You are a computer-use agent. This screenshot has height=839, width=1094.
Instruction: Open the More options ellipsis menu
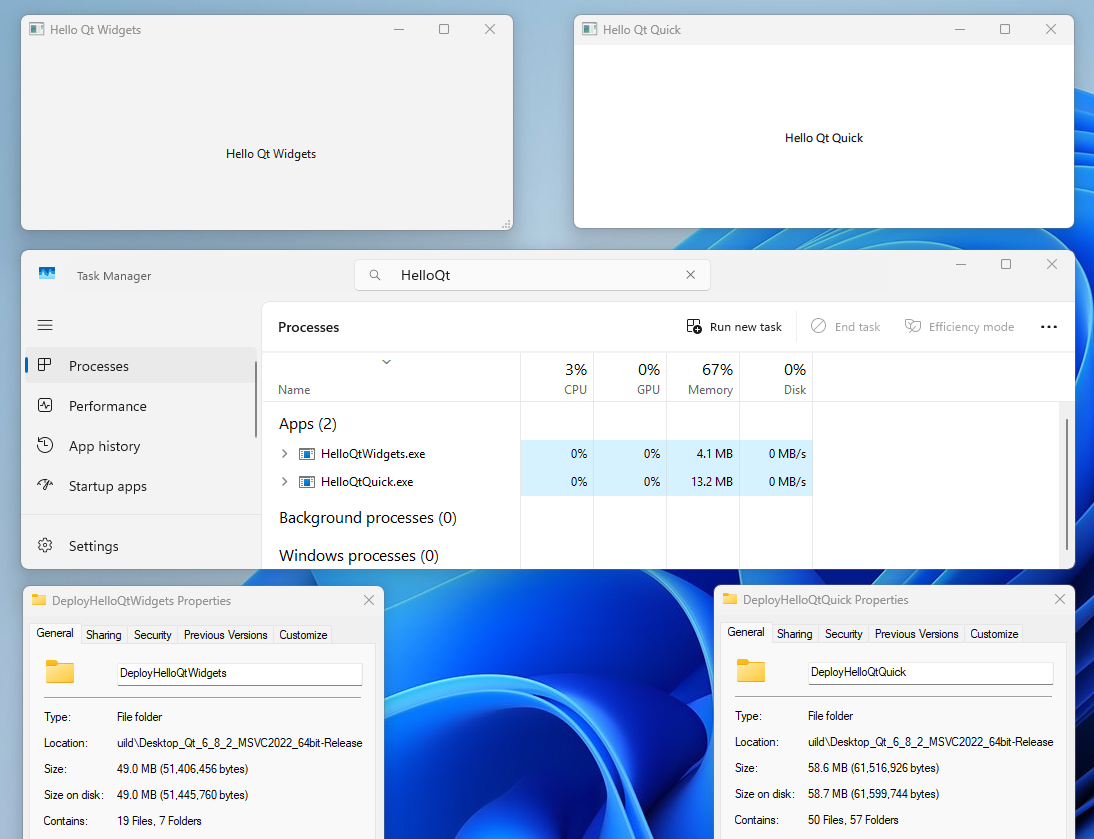click(x=1048, y=326)
